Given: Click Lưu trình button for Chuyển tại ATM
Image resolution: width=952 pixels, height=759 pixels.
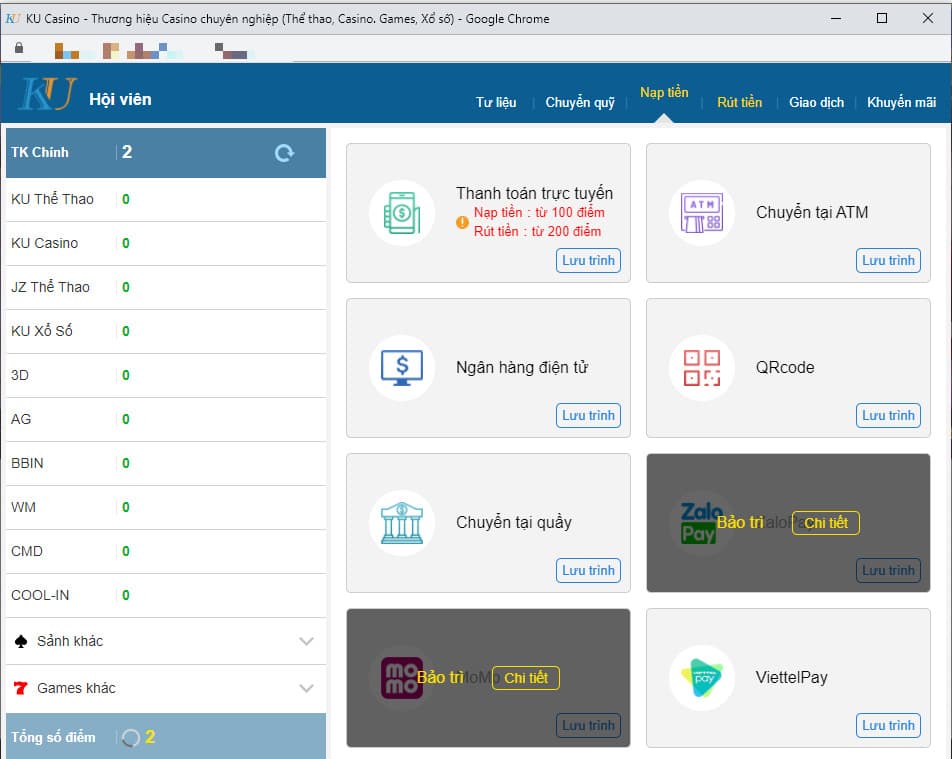Looking at the screenshot, I should coord(888,260).
